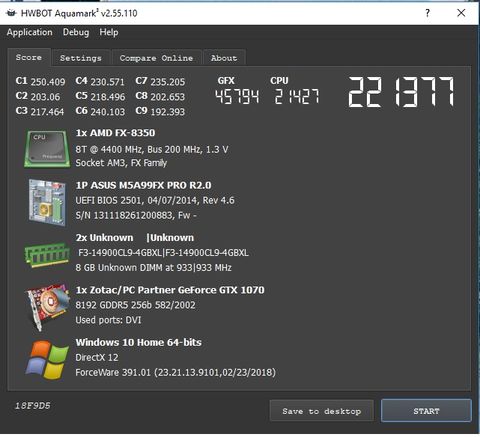Screen dimensions: 480x437
Task: Click the CPU score 21427
Action: pos(297,97)
